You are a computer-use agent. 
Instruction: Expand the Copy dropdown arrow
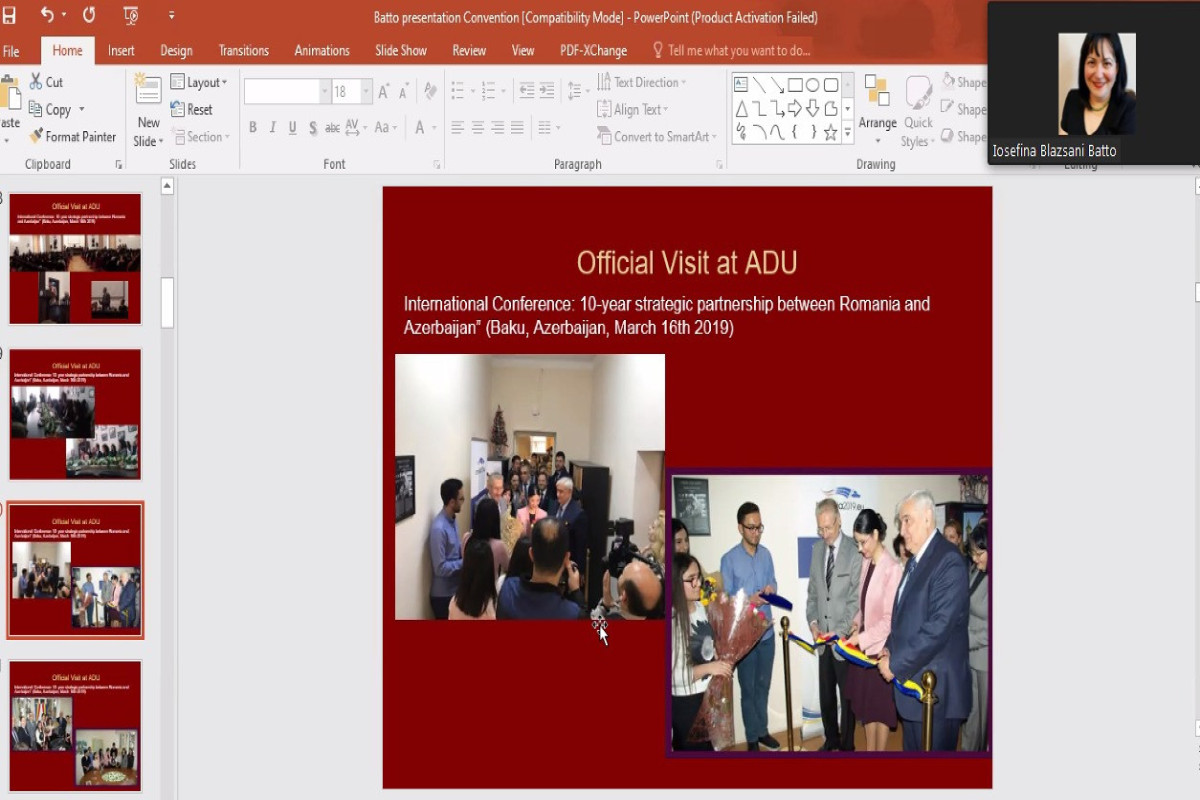[x=82, y=110]
